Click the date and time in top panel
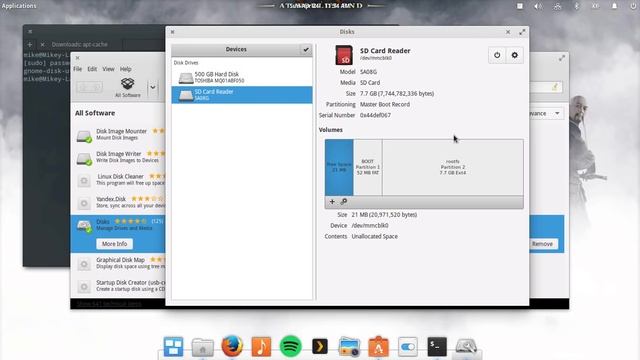This screenshot has width=640, height=360. coord(321,6)
